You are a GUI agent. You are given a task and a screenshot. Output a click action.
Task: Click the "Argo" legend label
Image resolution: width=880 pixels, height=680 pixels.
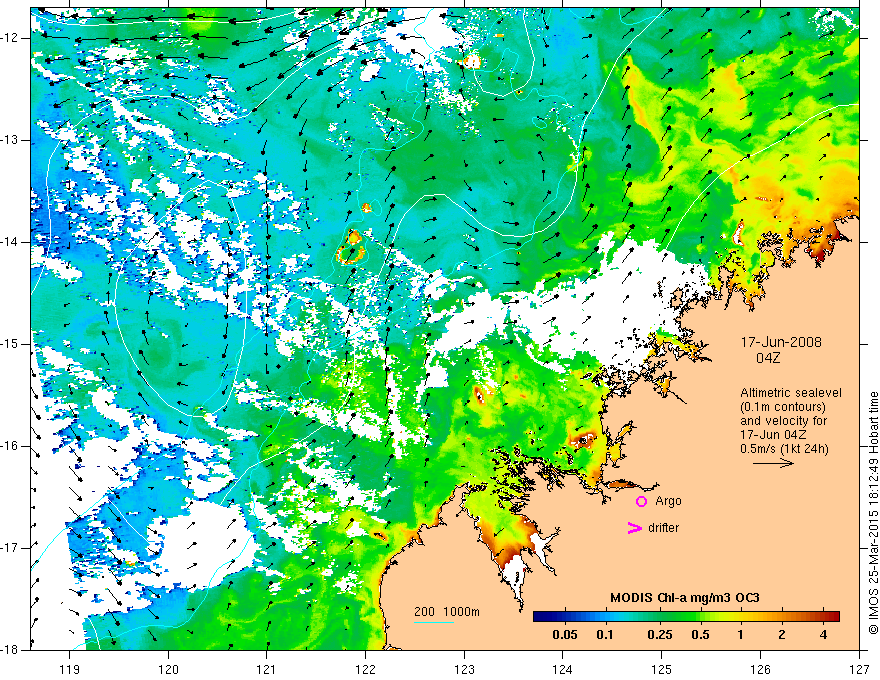pos(668,501)
